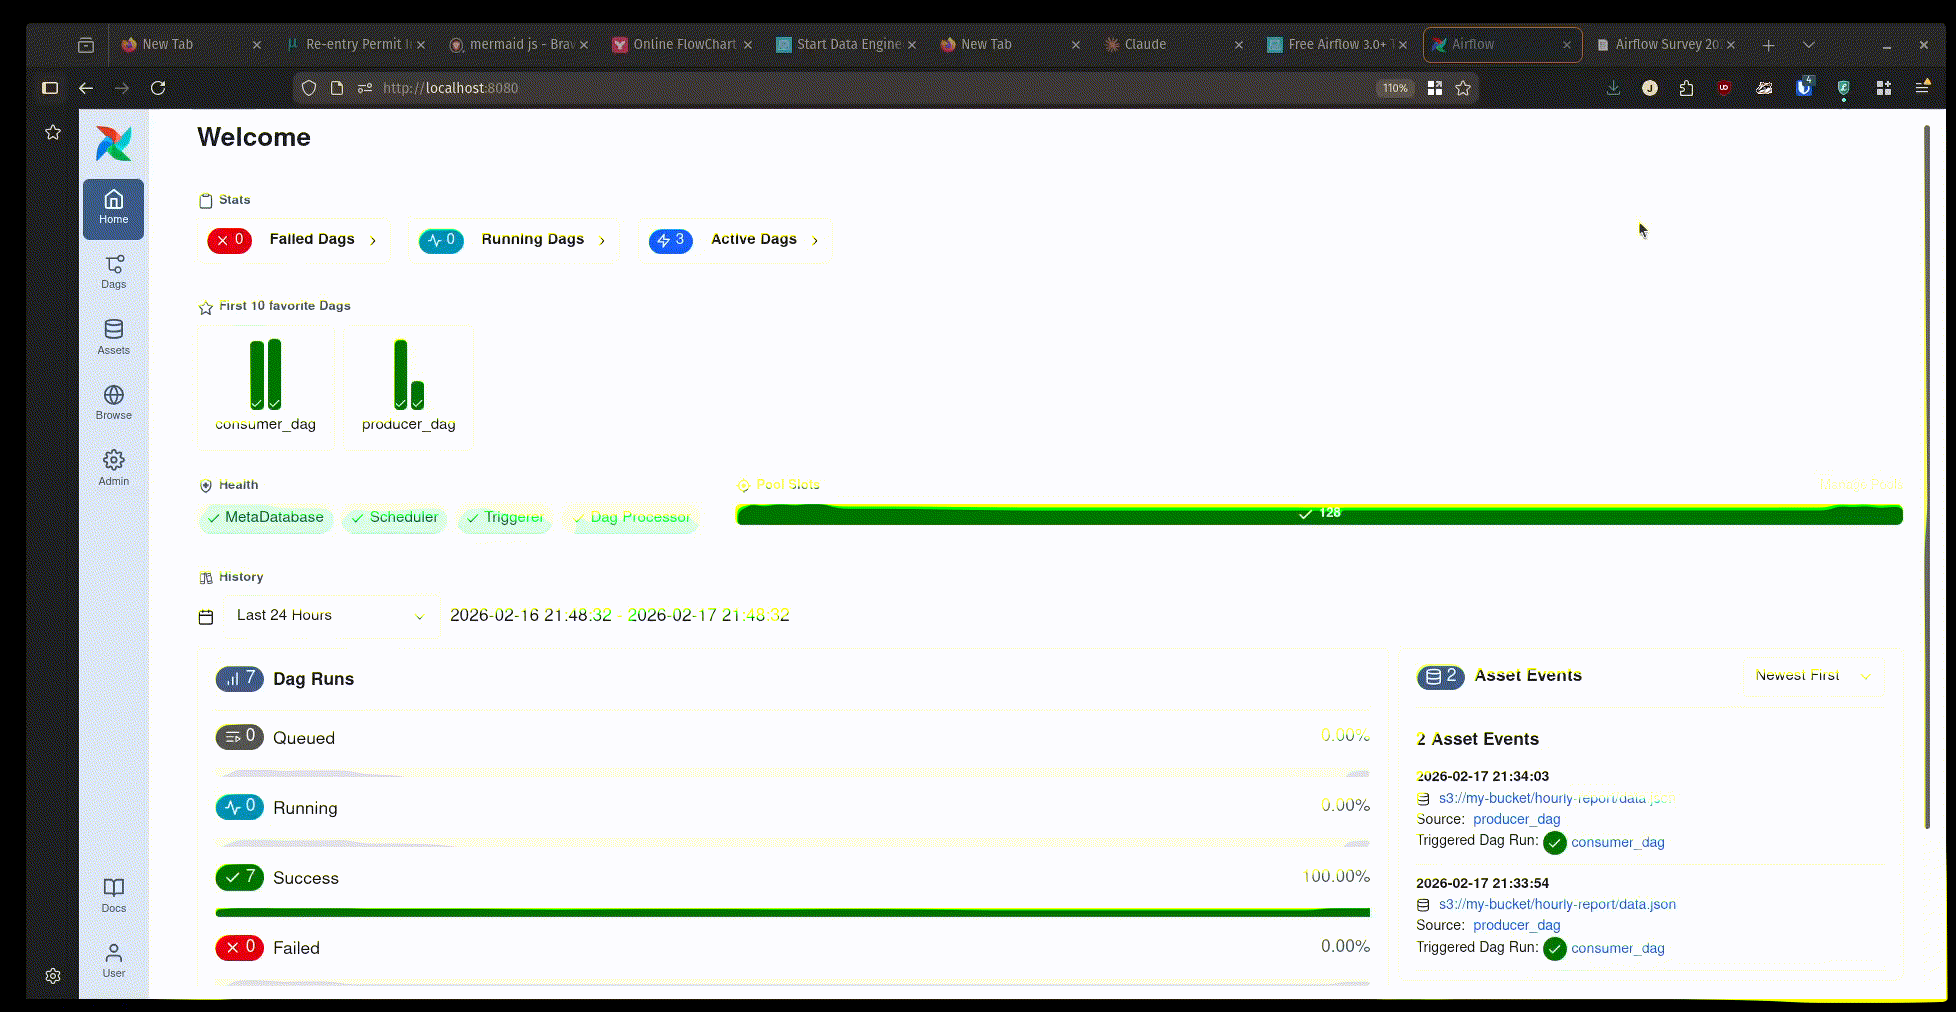This screenshot has width=1956, height=1012.
Task: Open the Dags page from sidebar
Action: click(113, 271)
